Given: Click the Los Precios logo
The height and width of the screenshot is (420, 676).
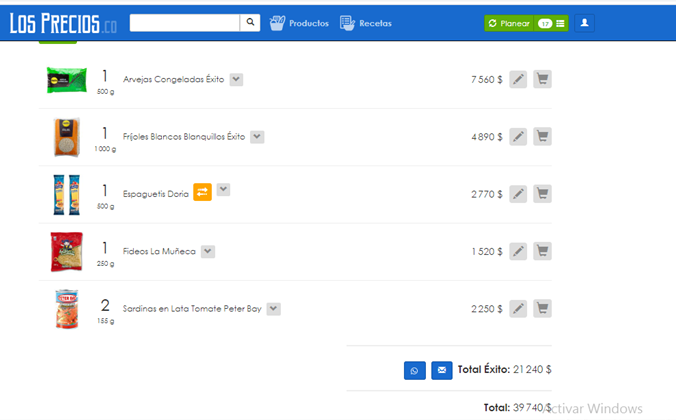Looking at the screenshot, I should coord(63,23).
